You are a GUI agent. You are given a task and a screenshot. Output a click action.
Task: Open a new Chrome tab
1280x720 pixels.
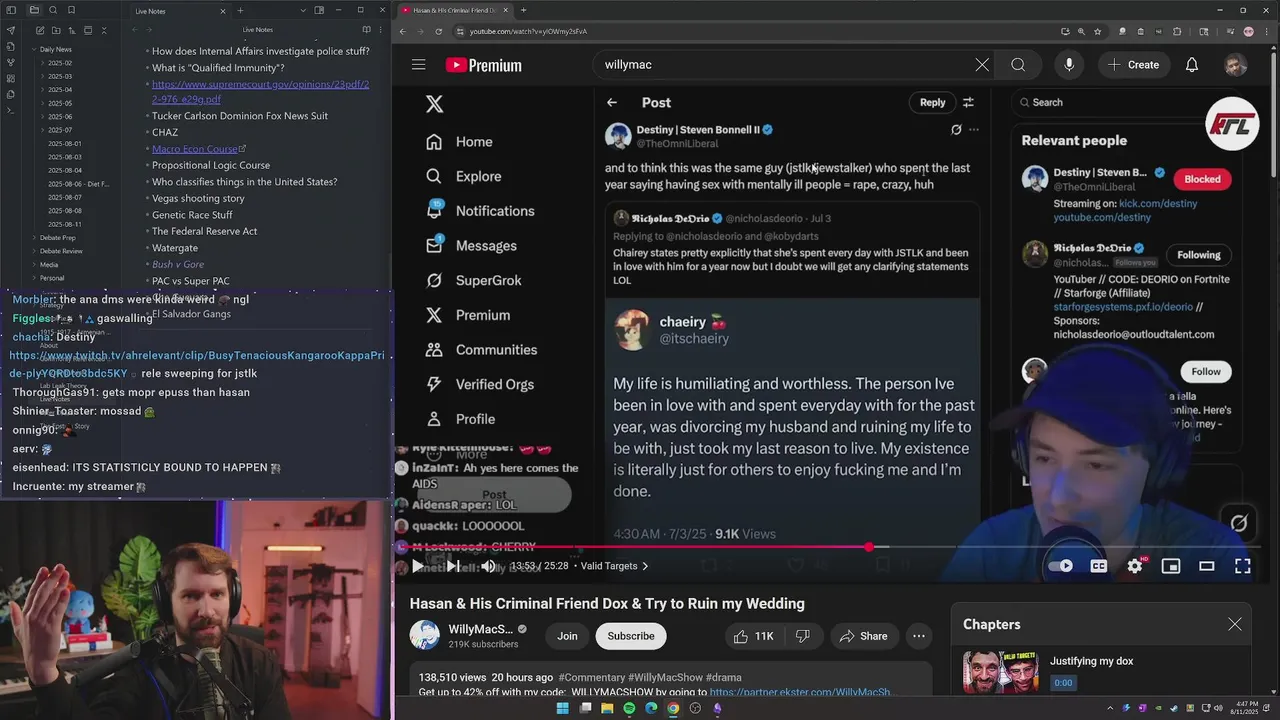pyautogui.click(x=523, y=10)
